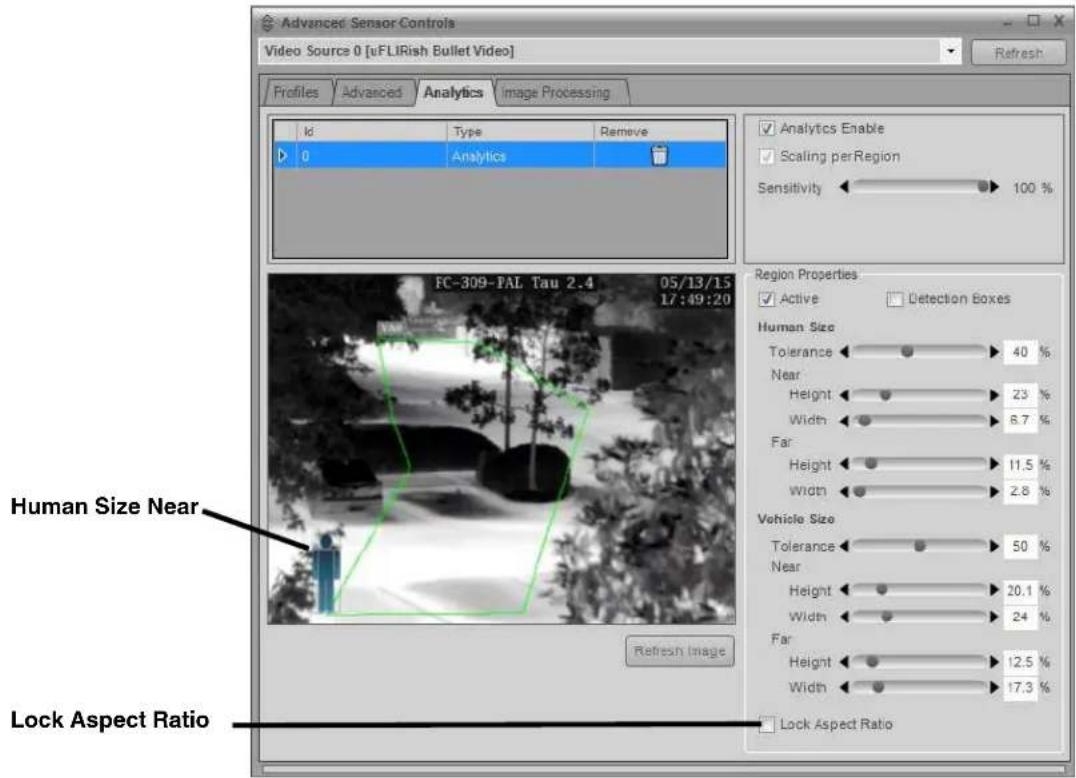Click the Advanced Sensor Controls title icon

268,23
